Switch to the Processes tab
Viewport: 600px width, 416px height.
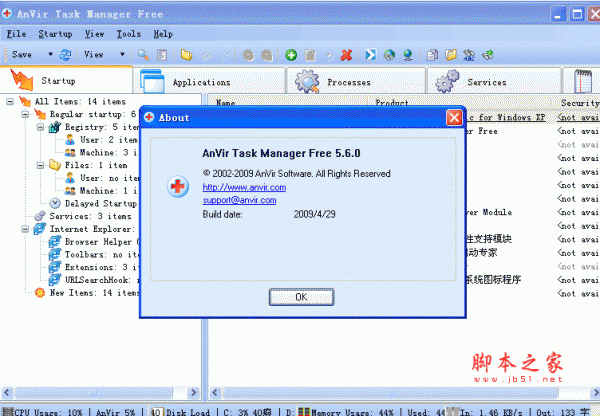point(356,81)
